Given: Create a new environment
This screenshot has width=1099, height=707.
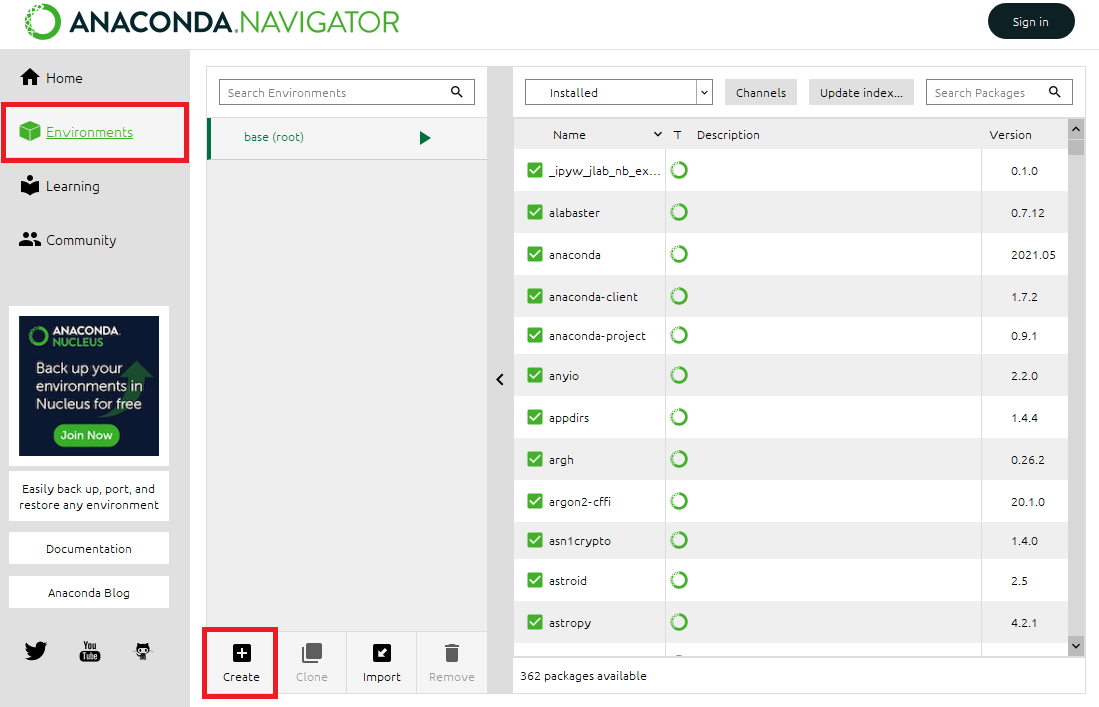Looking at the screenshot, I should pyautogui.click(x=241, y=663).
